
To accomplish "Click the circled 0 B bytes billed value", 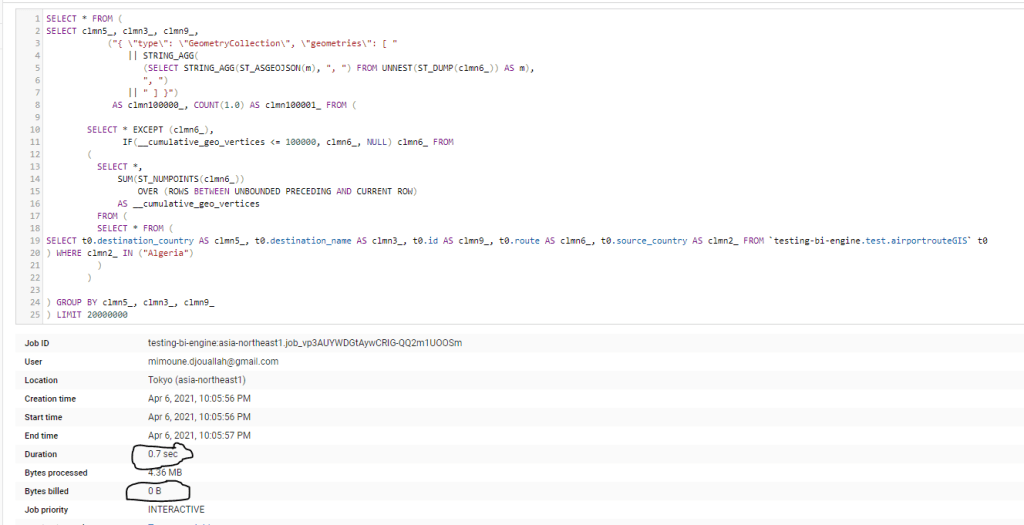I will pyautogui.click(x=156, y=491).
